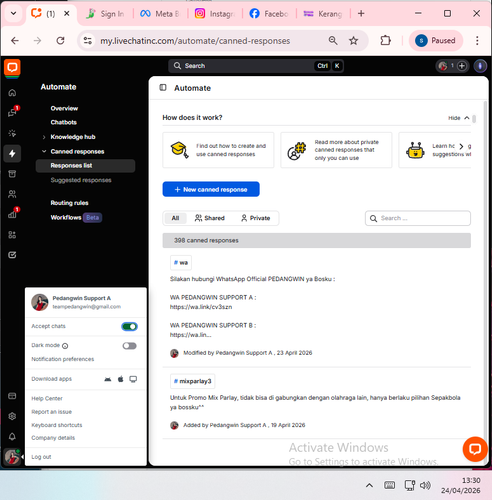Open the Reports chart icon with a badge

tap(12, 214)
